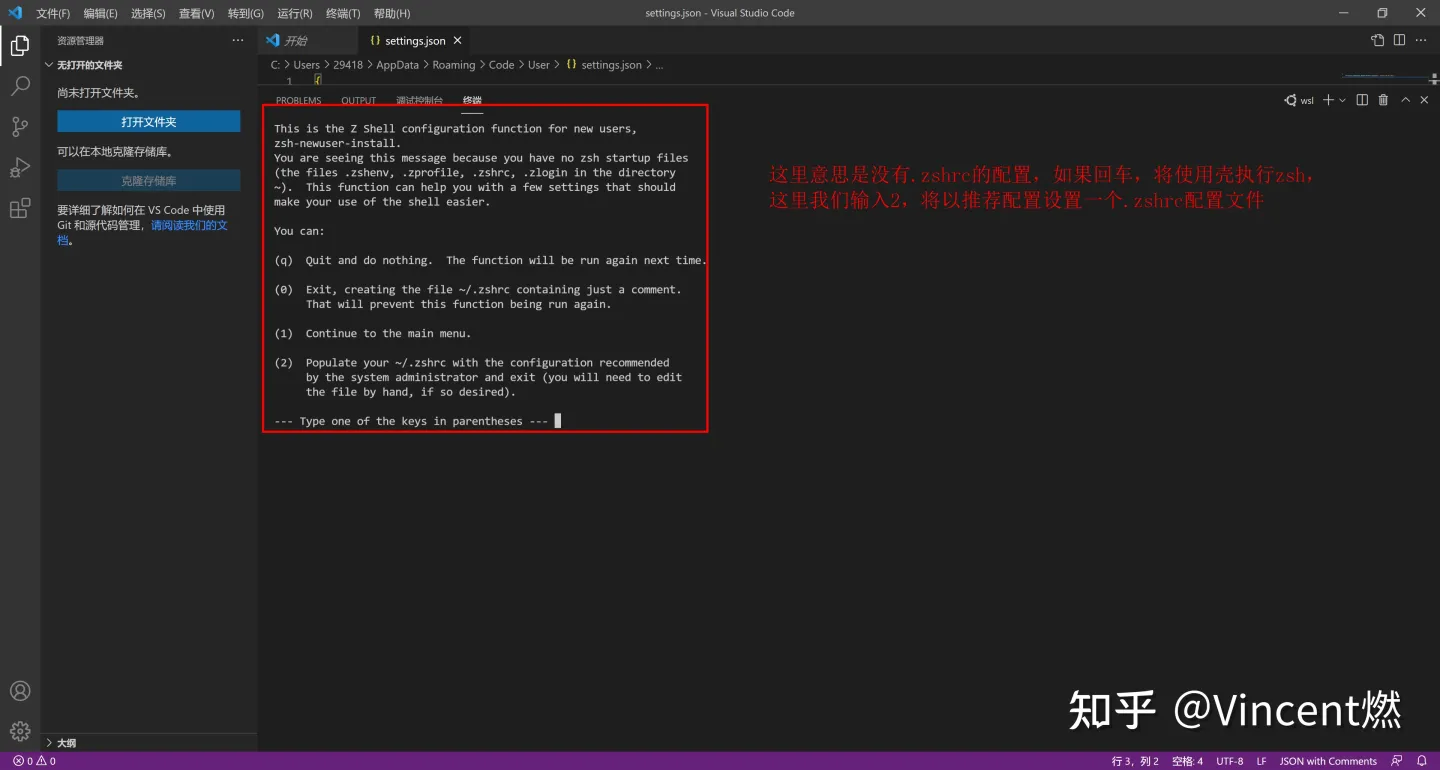Click the 'LF' end-of-line status
This screenshot has height=770, width=1440.
click(x=1262, y=761)
